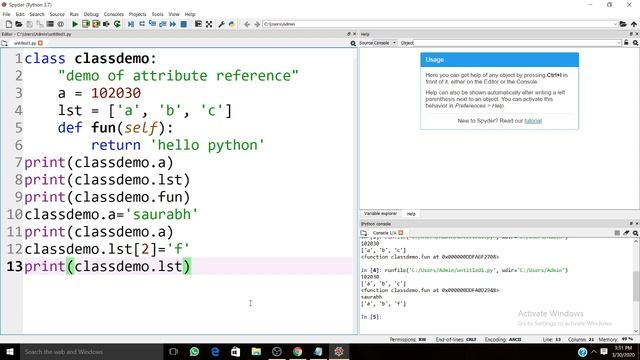Screen dimensions: 640x360
Task: Undock the Help pane
Action: 631,34
